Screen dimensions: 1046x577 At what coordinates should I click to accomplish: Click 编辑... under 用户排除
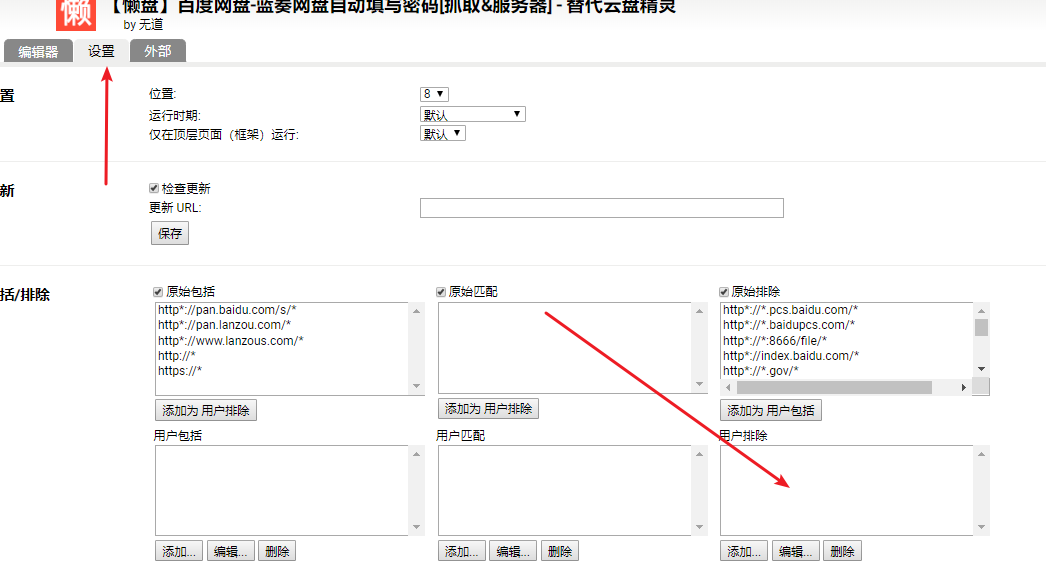click(795, 551)
